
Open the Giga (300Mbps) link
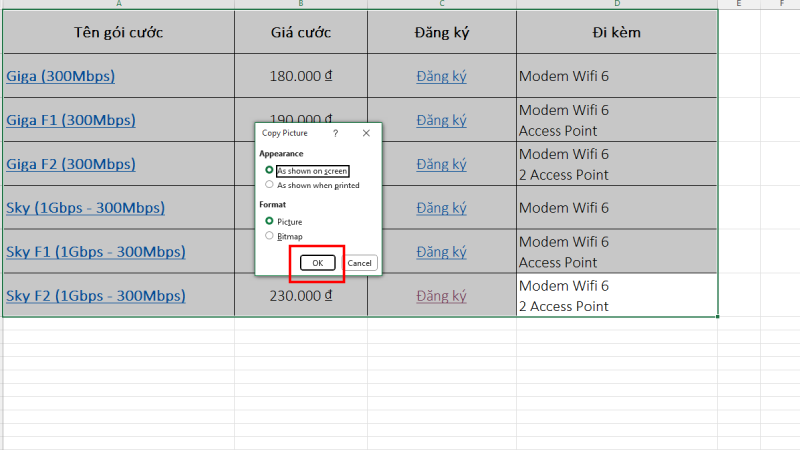click(x=60, y=76)
